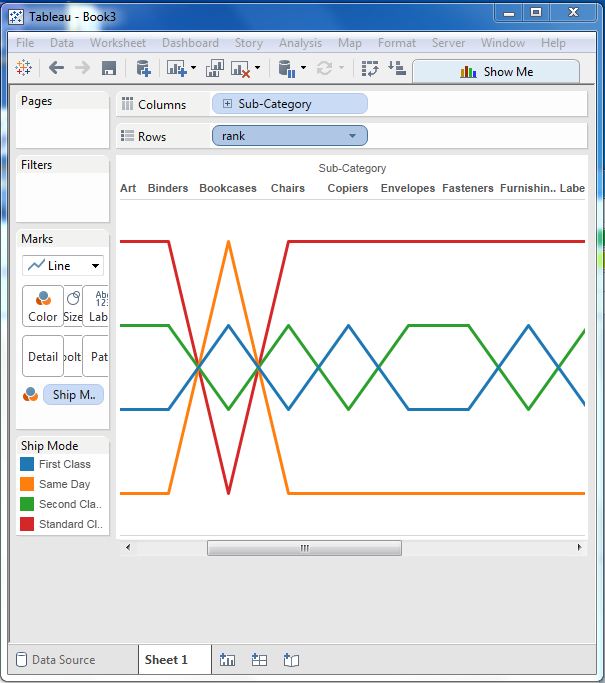Click the New Data Source icon
Image resolution: width=605 pixels, height=683 pixels.
143,68
